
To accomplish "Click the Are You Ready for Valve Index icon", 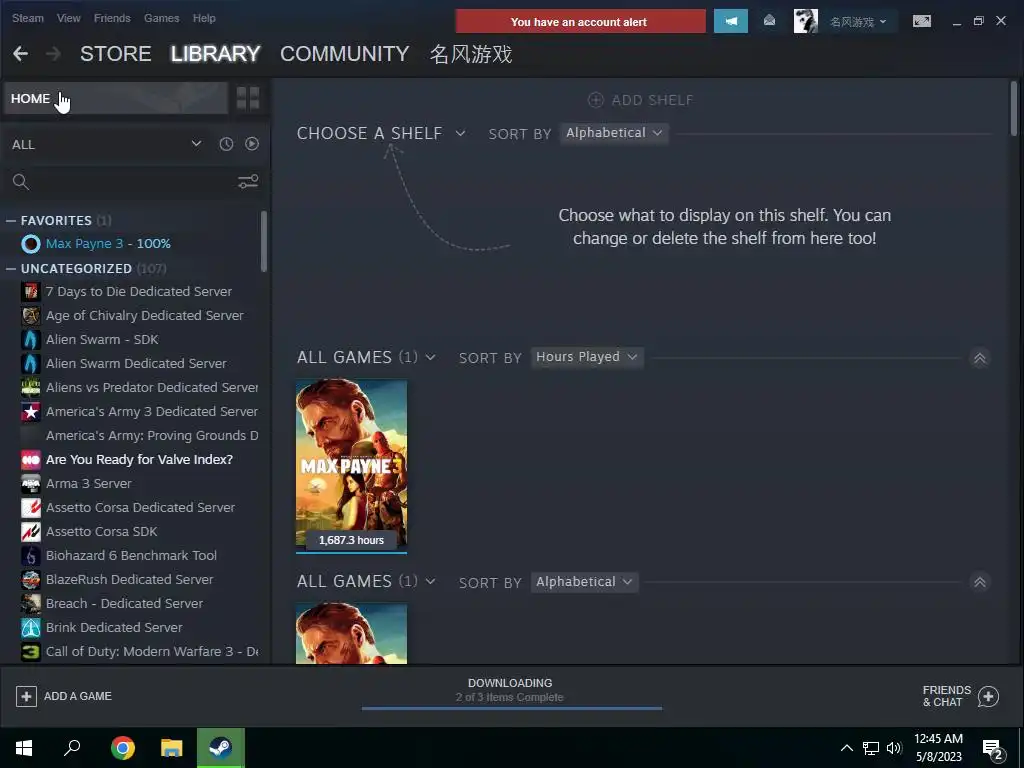I will [31, 460].
